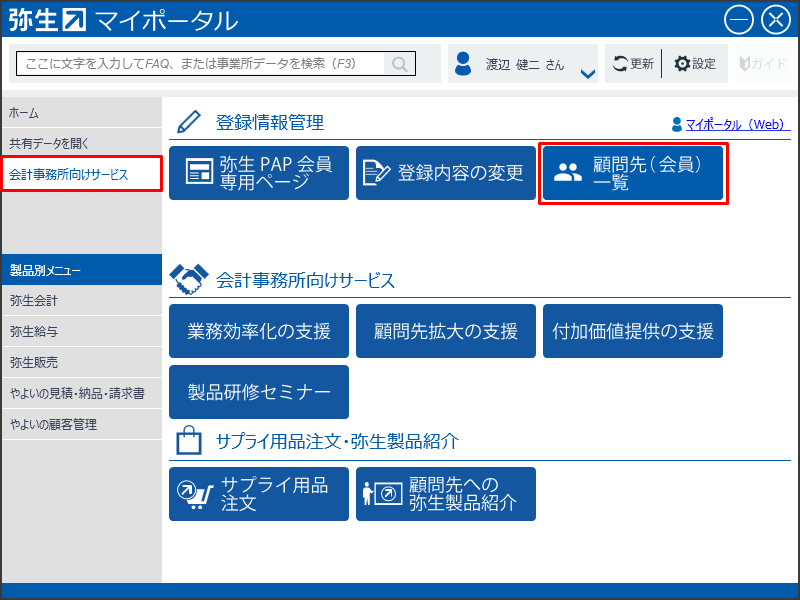Click the search magnifier icon
800x600 pixels.
pyautogui.click(x=400, y=64)
